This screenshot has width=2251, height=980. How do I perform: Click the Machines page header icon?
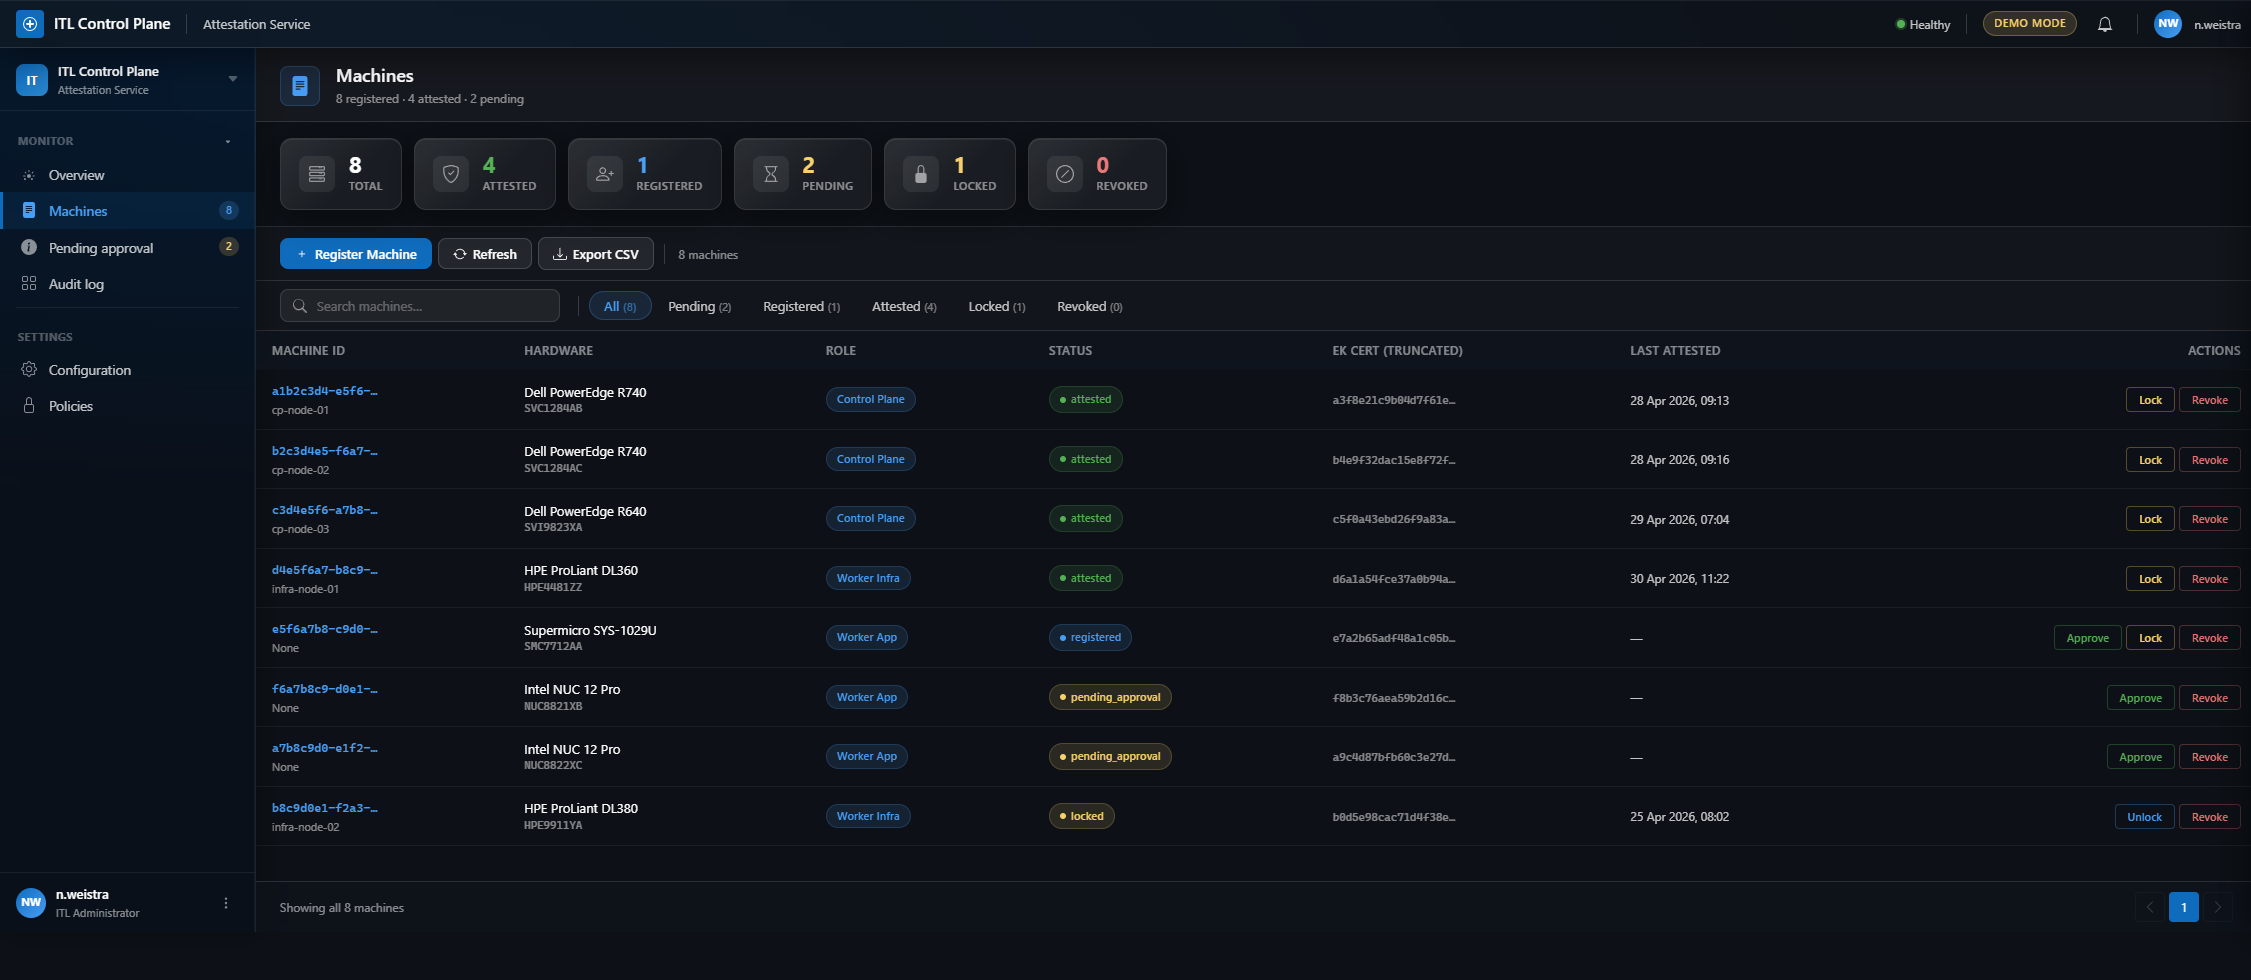tap(300, 86)
